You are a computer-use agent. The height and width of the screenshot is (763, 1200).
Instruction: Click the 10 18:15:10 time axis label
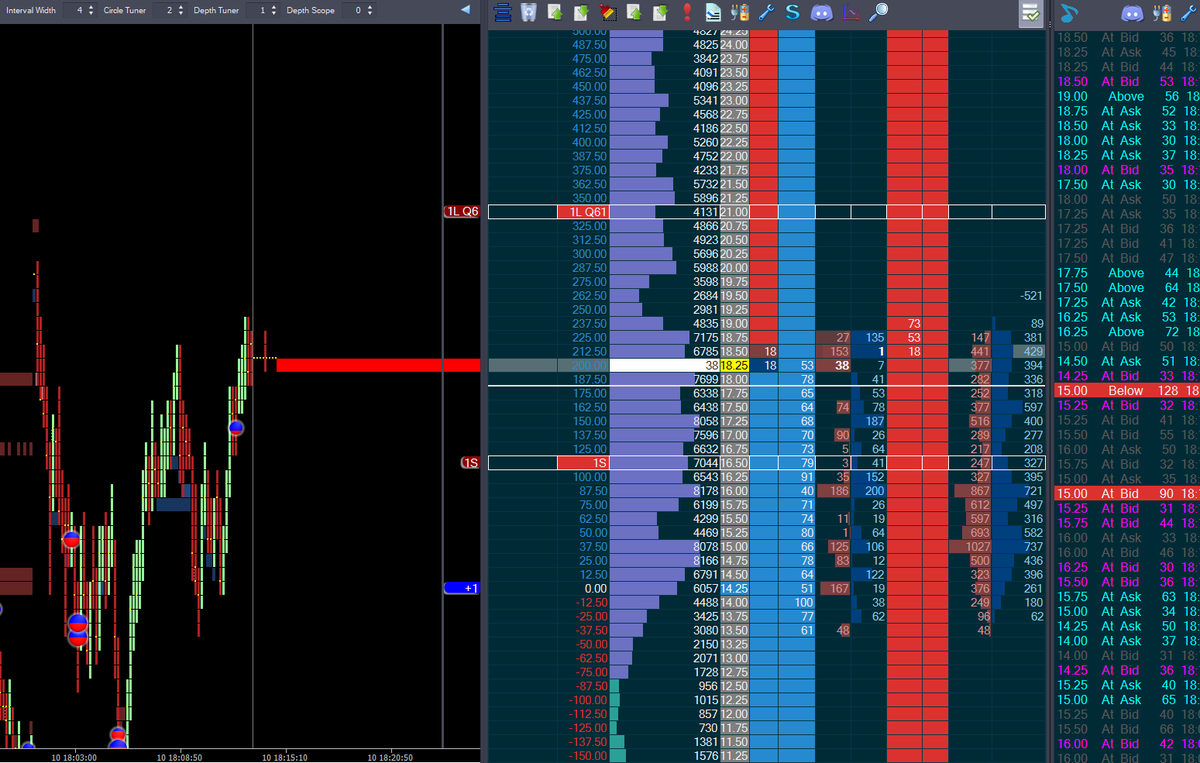pyautogui.click(x=286, y=757)
